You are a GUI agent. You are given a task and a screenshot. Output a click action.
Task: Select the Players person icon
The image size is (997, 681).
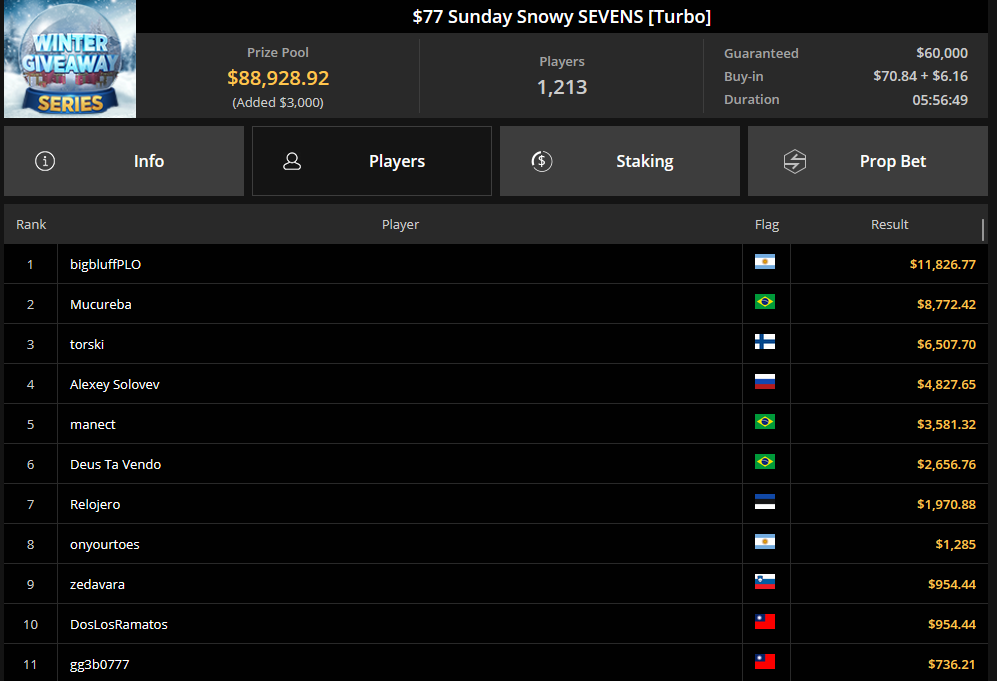291,160
